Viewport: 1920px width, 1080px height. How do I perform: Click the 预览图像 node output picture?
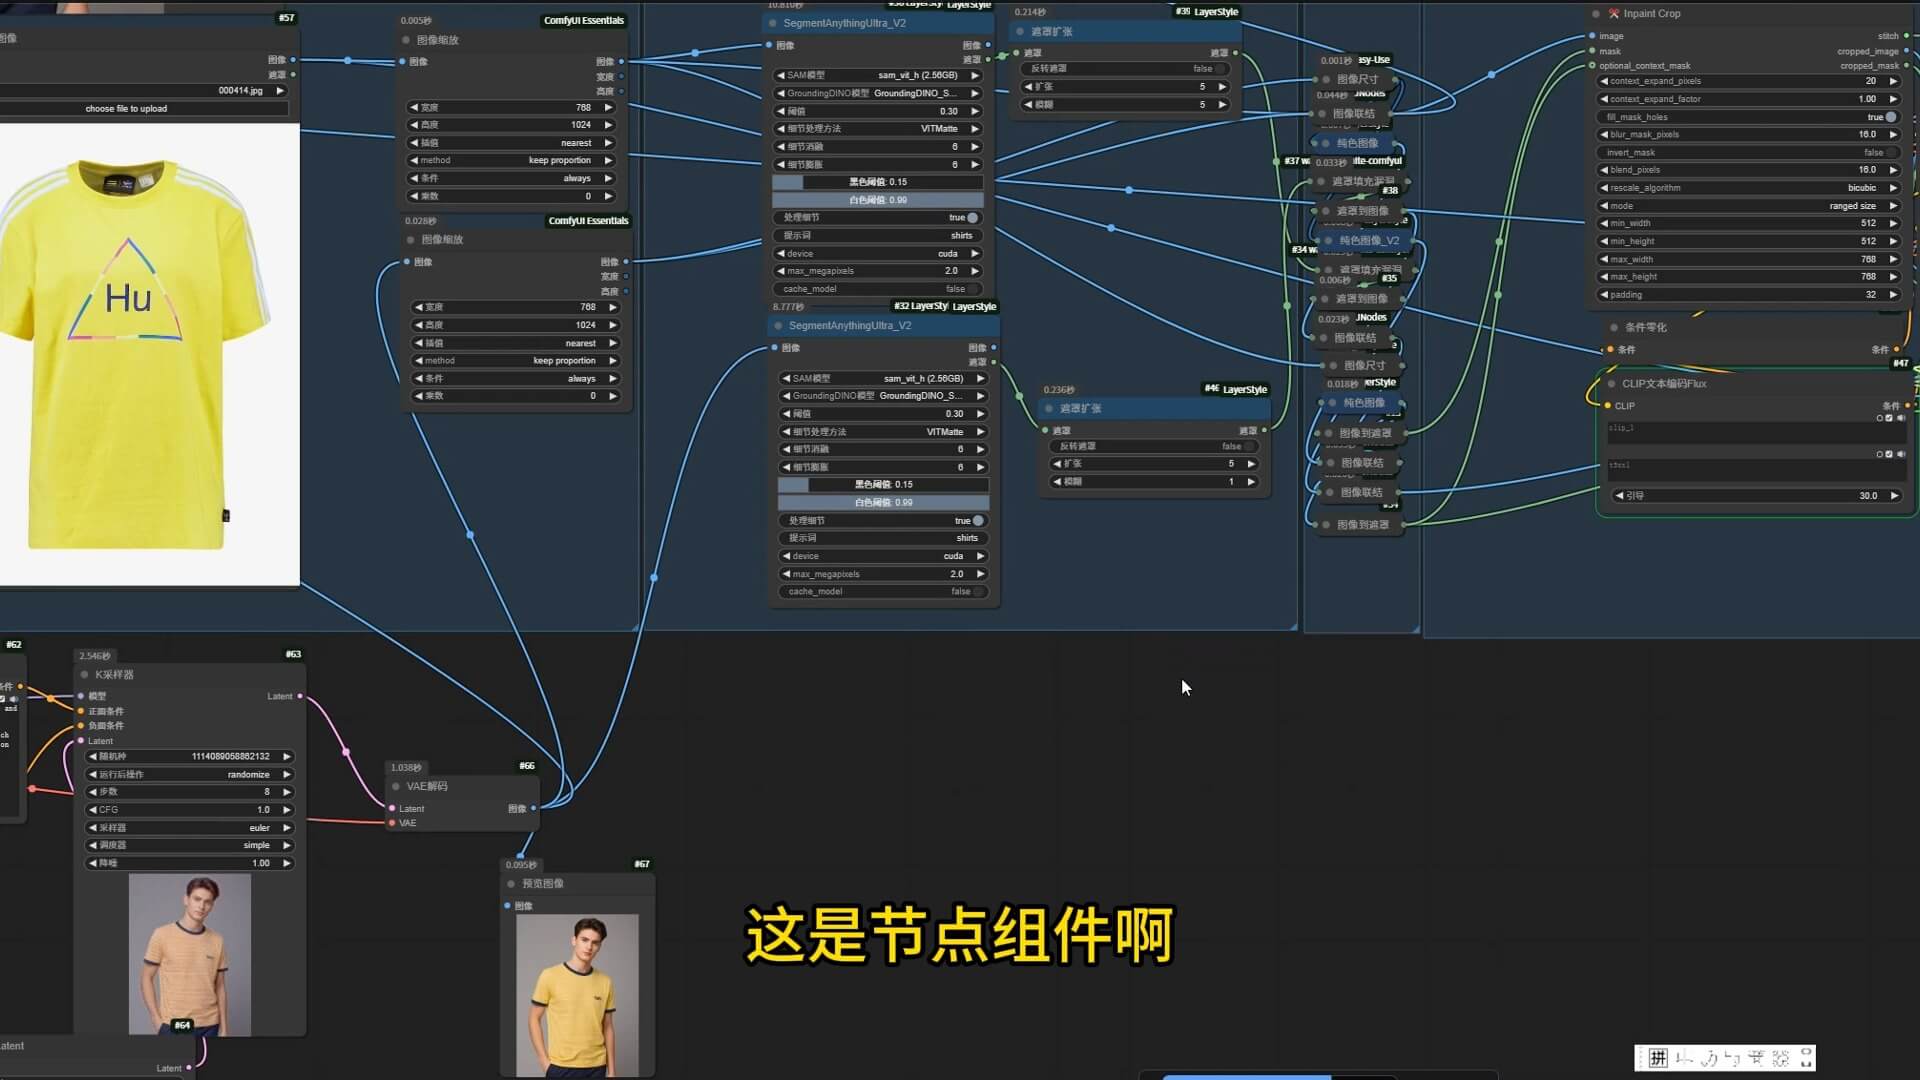[x=577, y=996]
